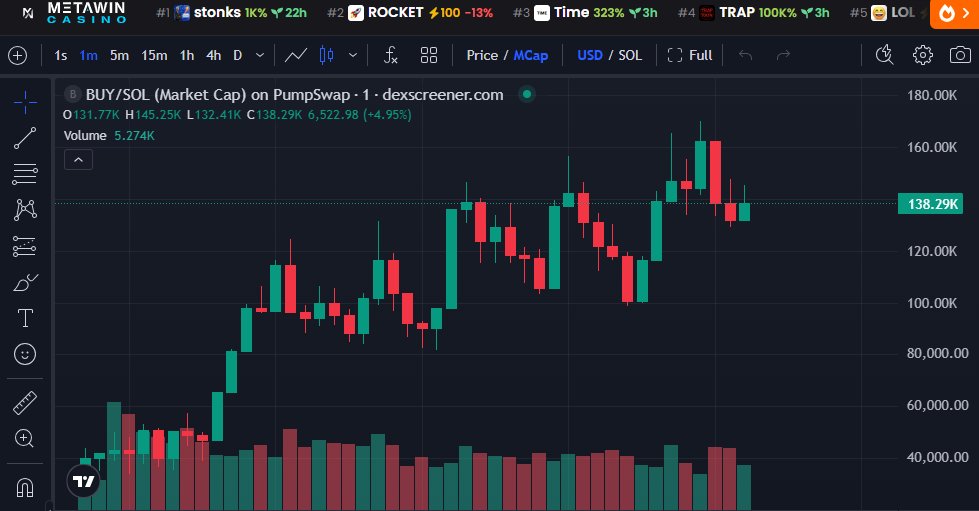Click the 180.00K price axis label
Image resolution: width=979 pixels, height=511 pixels.
pyautogui.click(x=932, y=96)
